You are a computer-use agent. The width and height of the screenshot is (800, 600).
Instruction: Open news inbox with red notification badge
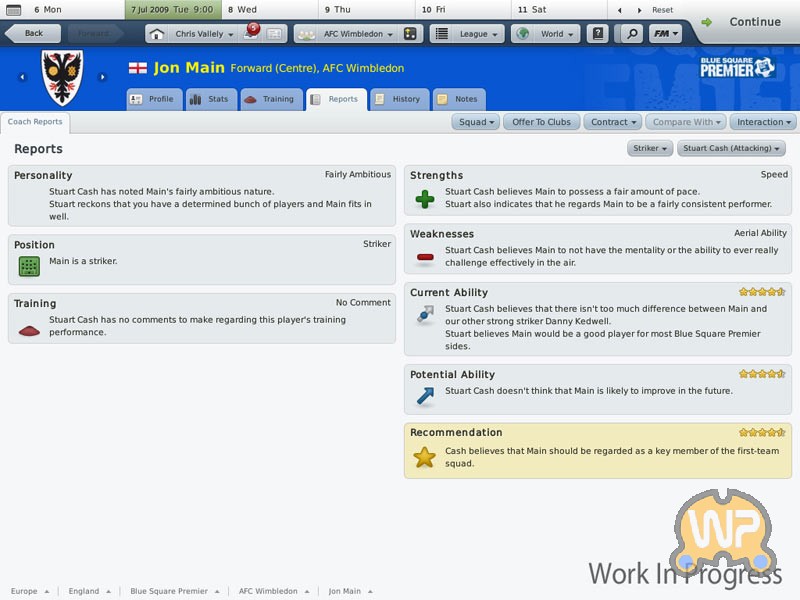coord(251,33)
